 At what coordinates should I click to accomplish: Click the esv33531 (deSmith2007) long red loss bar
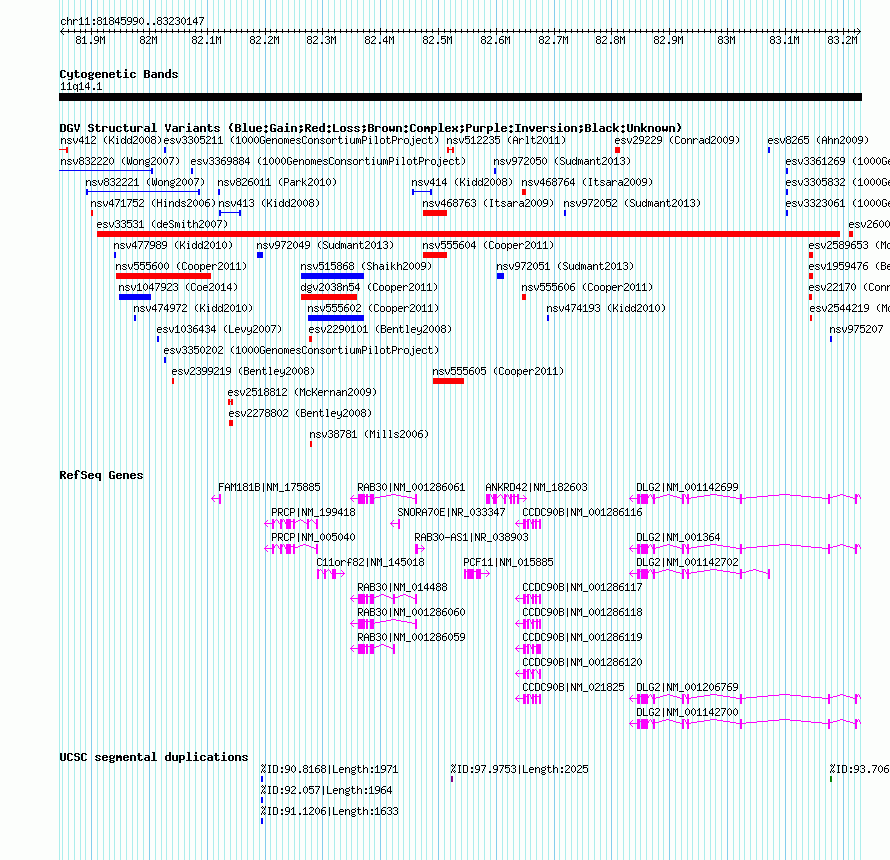pyautogui.click(x=468, y=234)
